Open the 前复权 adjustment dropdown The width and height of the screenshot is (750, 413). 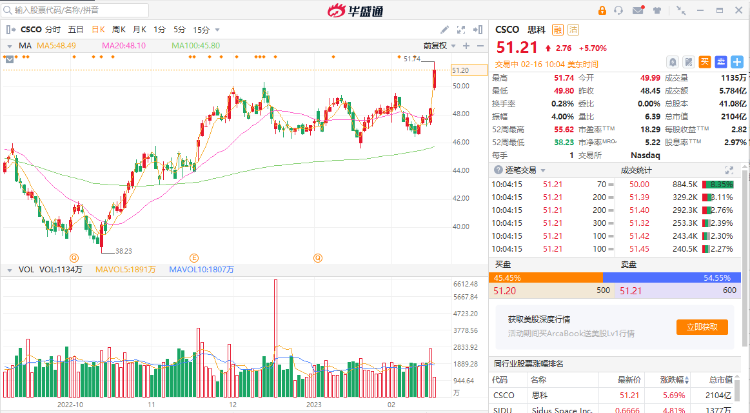(435, 46)
